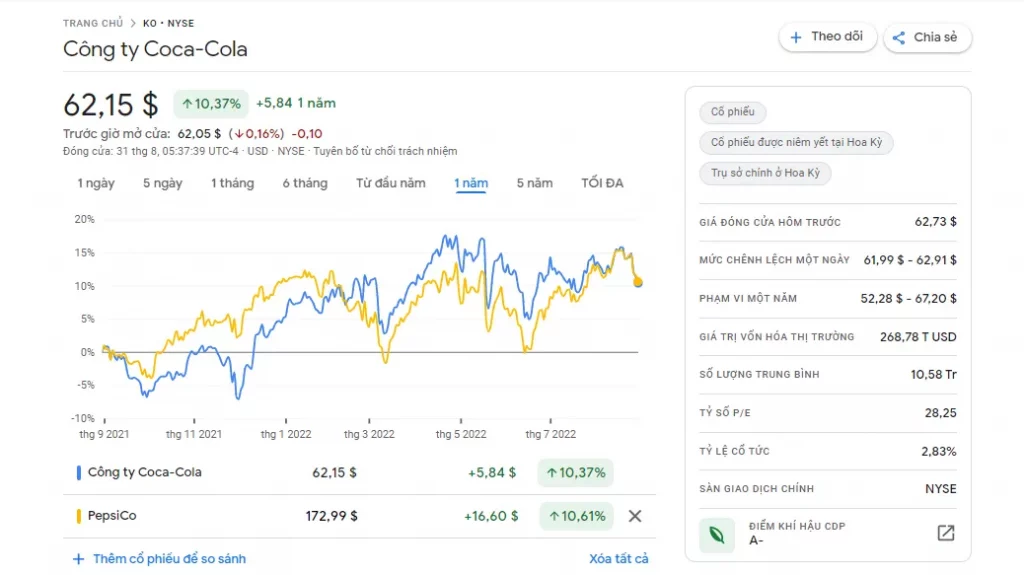Image resolution: width=1024 pixels, height=575 pixels.
Task: Click ĐIỂM KHÍ HẬU CDP label
Action: [x=797, y=527]
